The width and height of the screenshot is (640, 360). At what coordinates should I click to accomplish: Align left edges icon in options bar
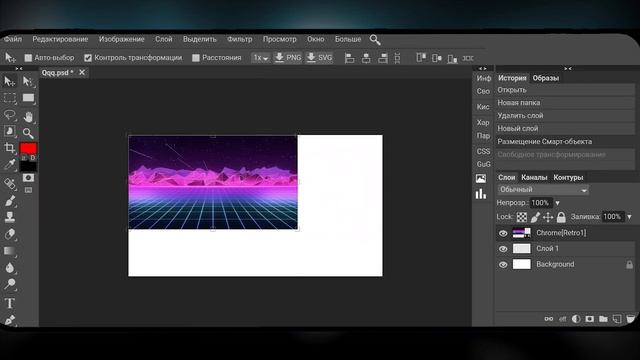(349, 58)
